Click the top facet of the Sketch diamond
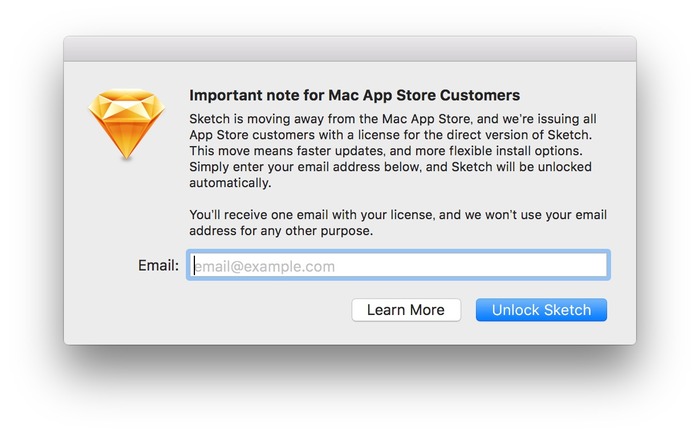 pos(126,97)
